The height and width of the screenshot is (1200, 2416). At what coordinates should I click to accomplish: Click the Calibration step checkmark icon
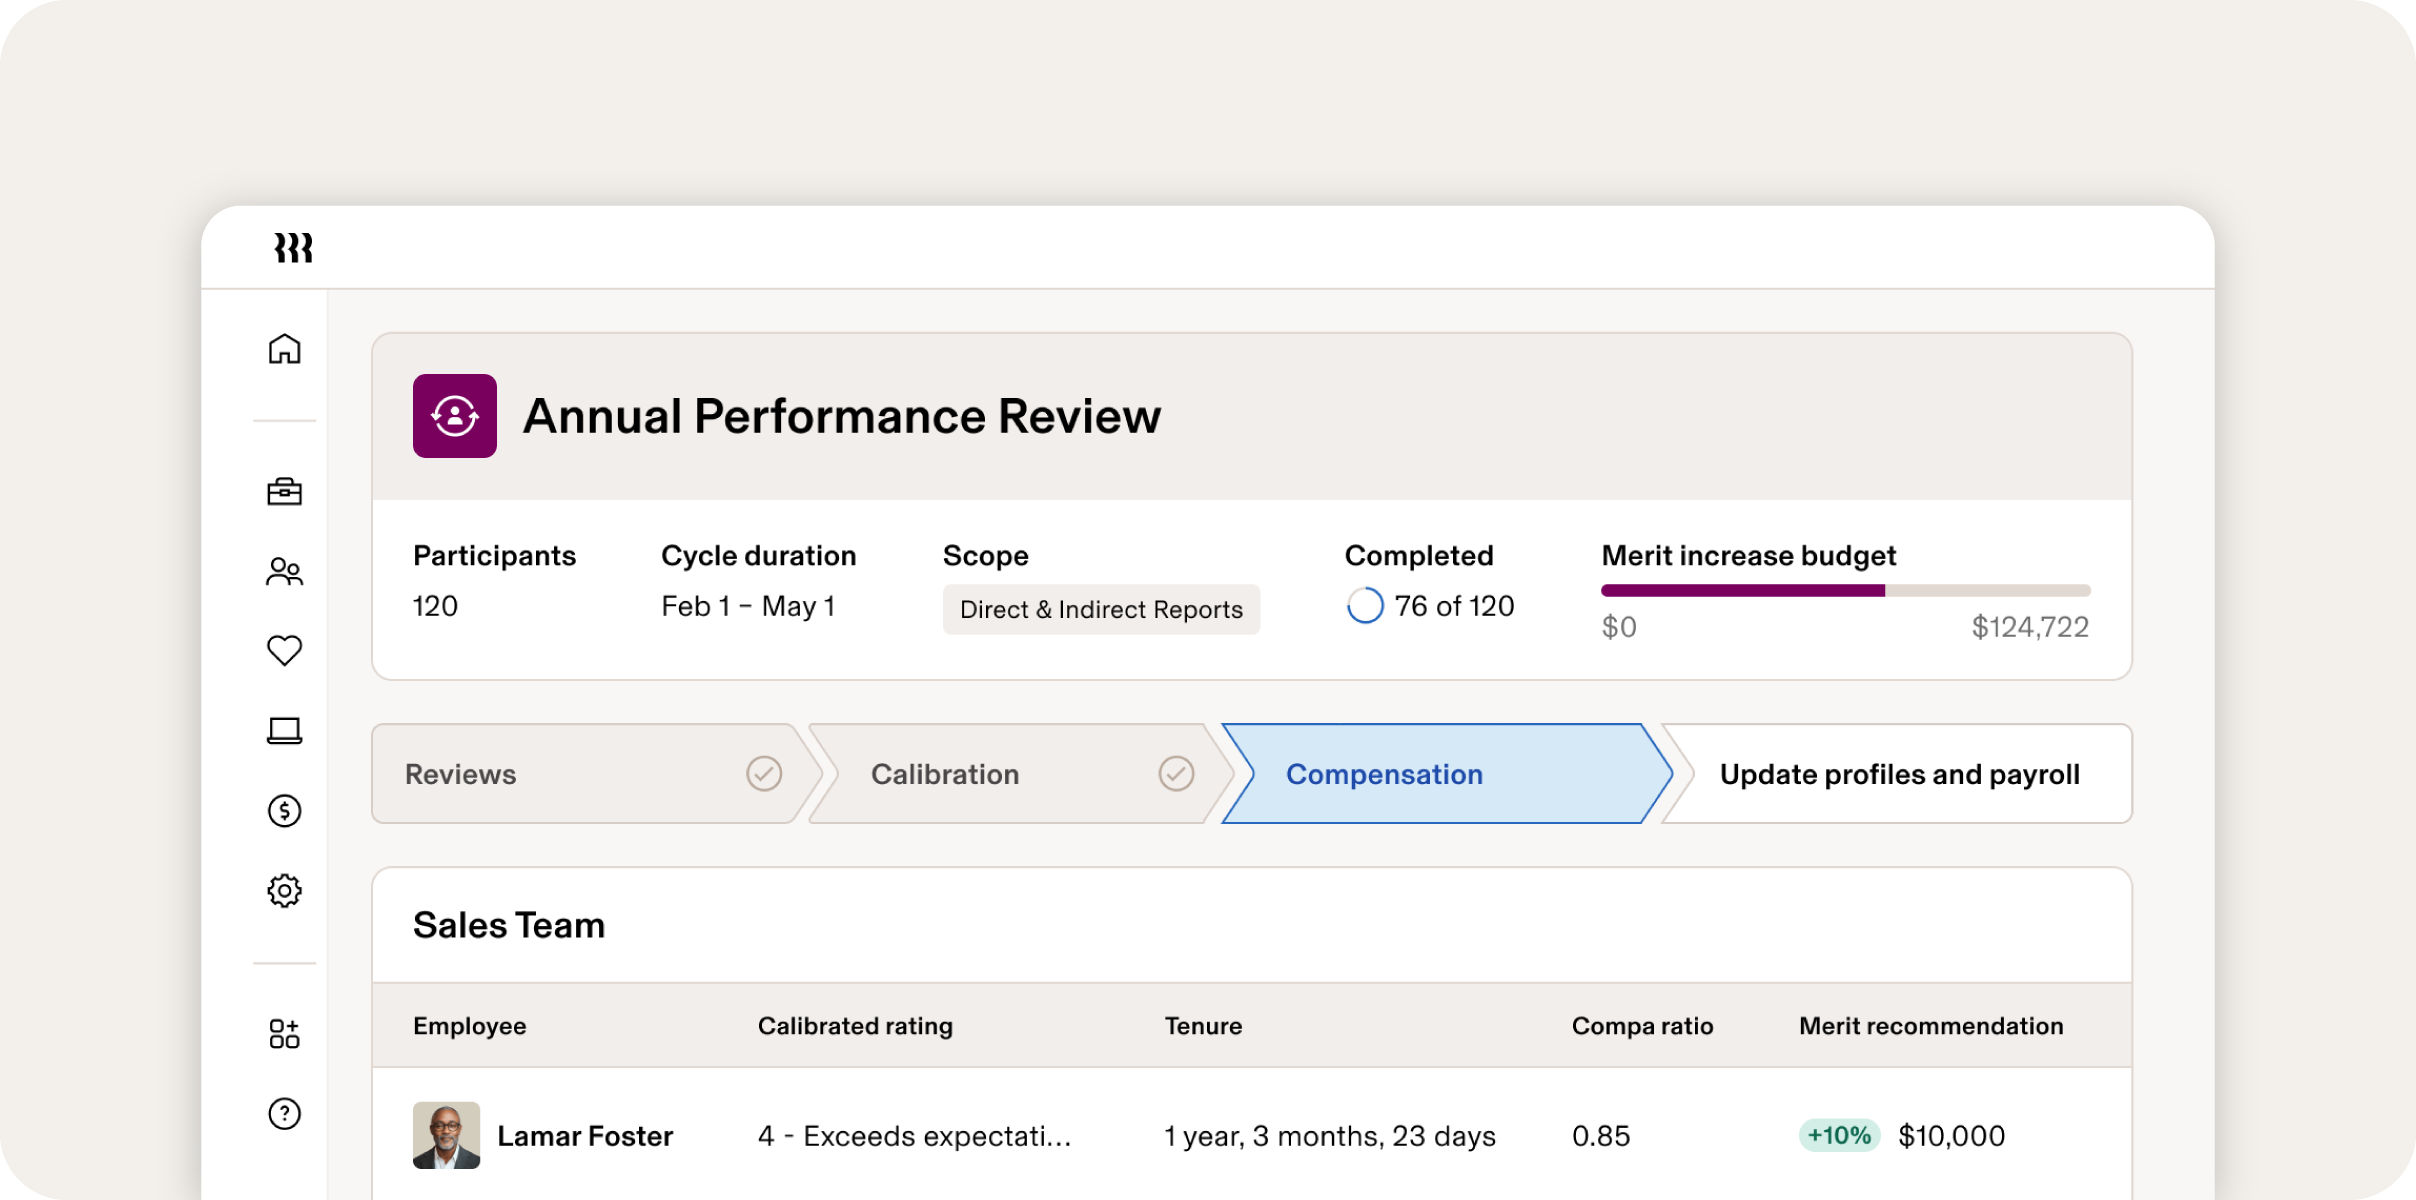[x=1176, y=773]
